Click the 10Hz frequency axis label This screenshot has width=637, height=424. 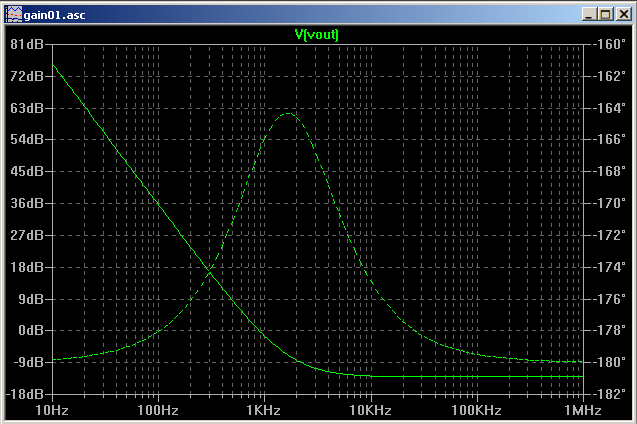(52, 410)
